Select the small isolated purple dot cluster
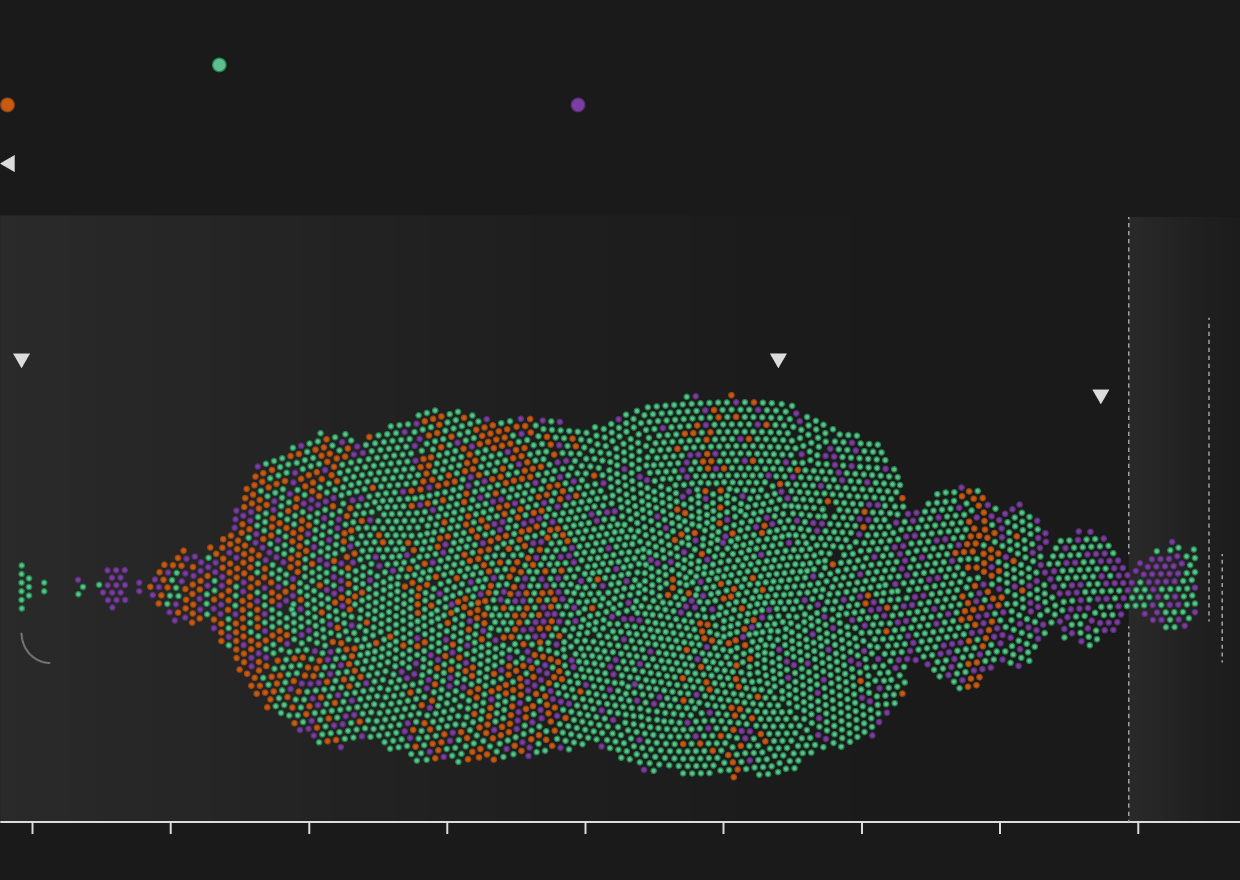Viewport: 1240px width, 880px height. pos(115,586)
